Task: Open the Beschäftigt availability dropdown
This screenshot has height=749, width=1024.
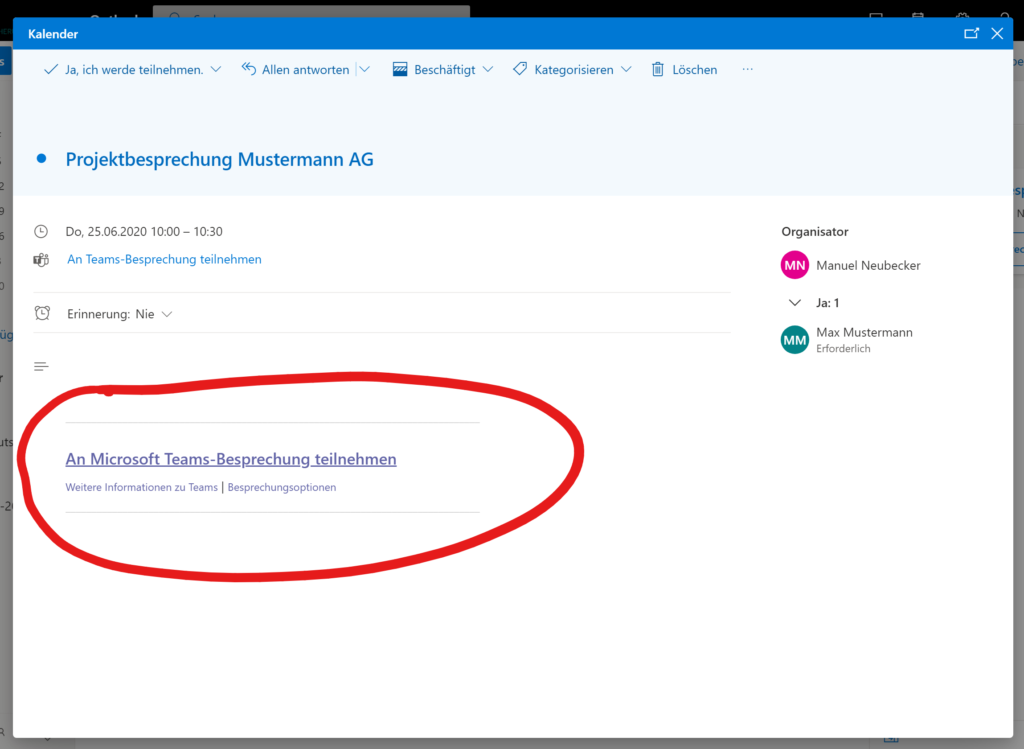Action: (488, 69)
